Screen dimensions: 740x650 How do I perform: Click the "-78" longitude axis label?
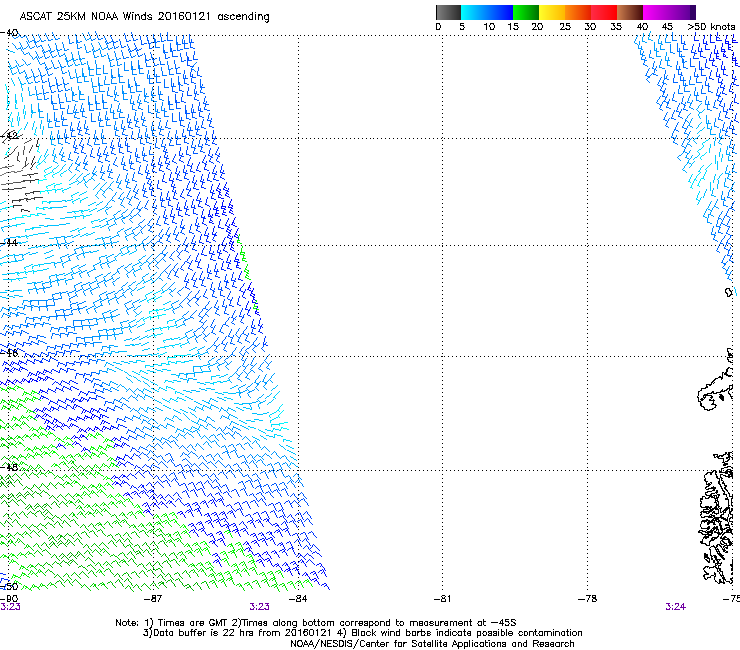click(x=587, y=599)
